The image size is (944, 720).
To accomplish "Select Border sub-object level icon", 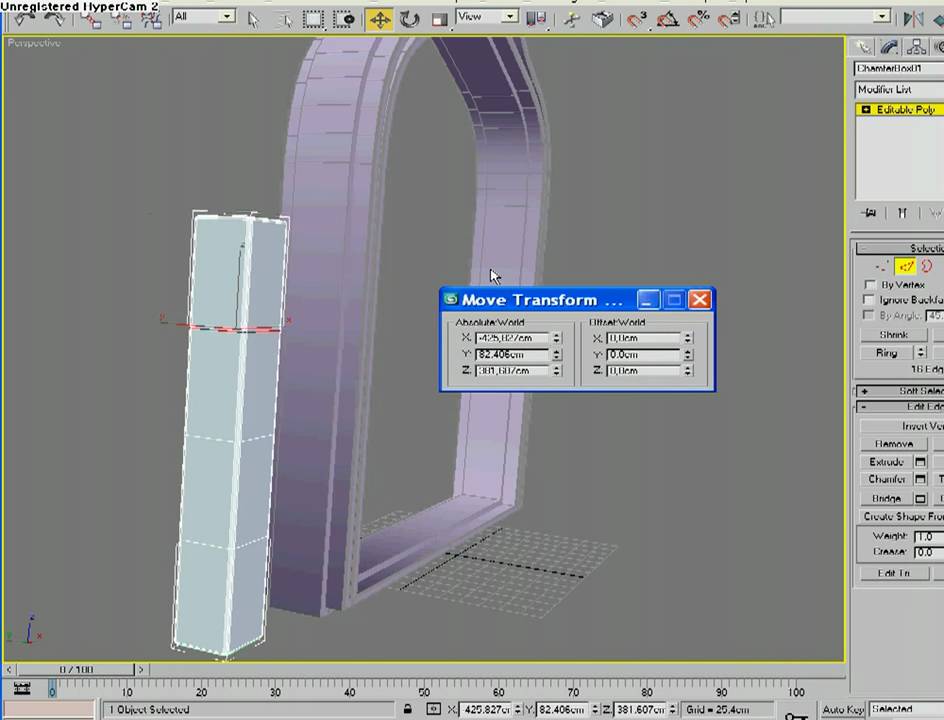I will (927, 266).
